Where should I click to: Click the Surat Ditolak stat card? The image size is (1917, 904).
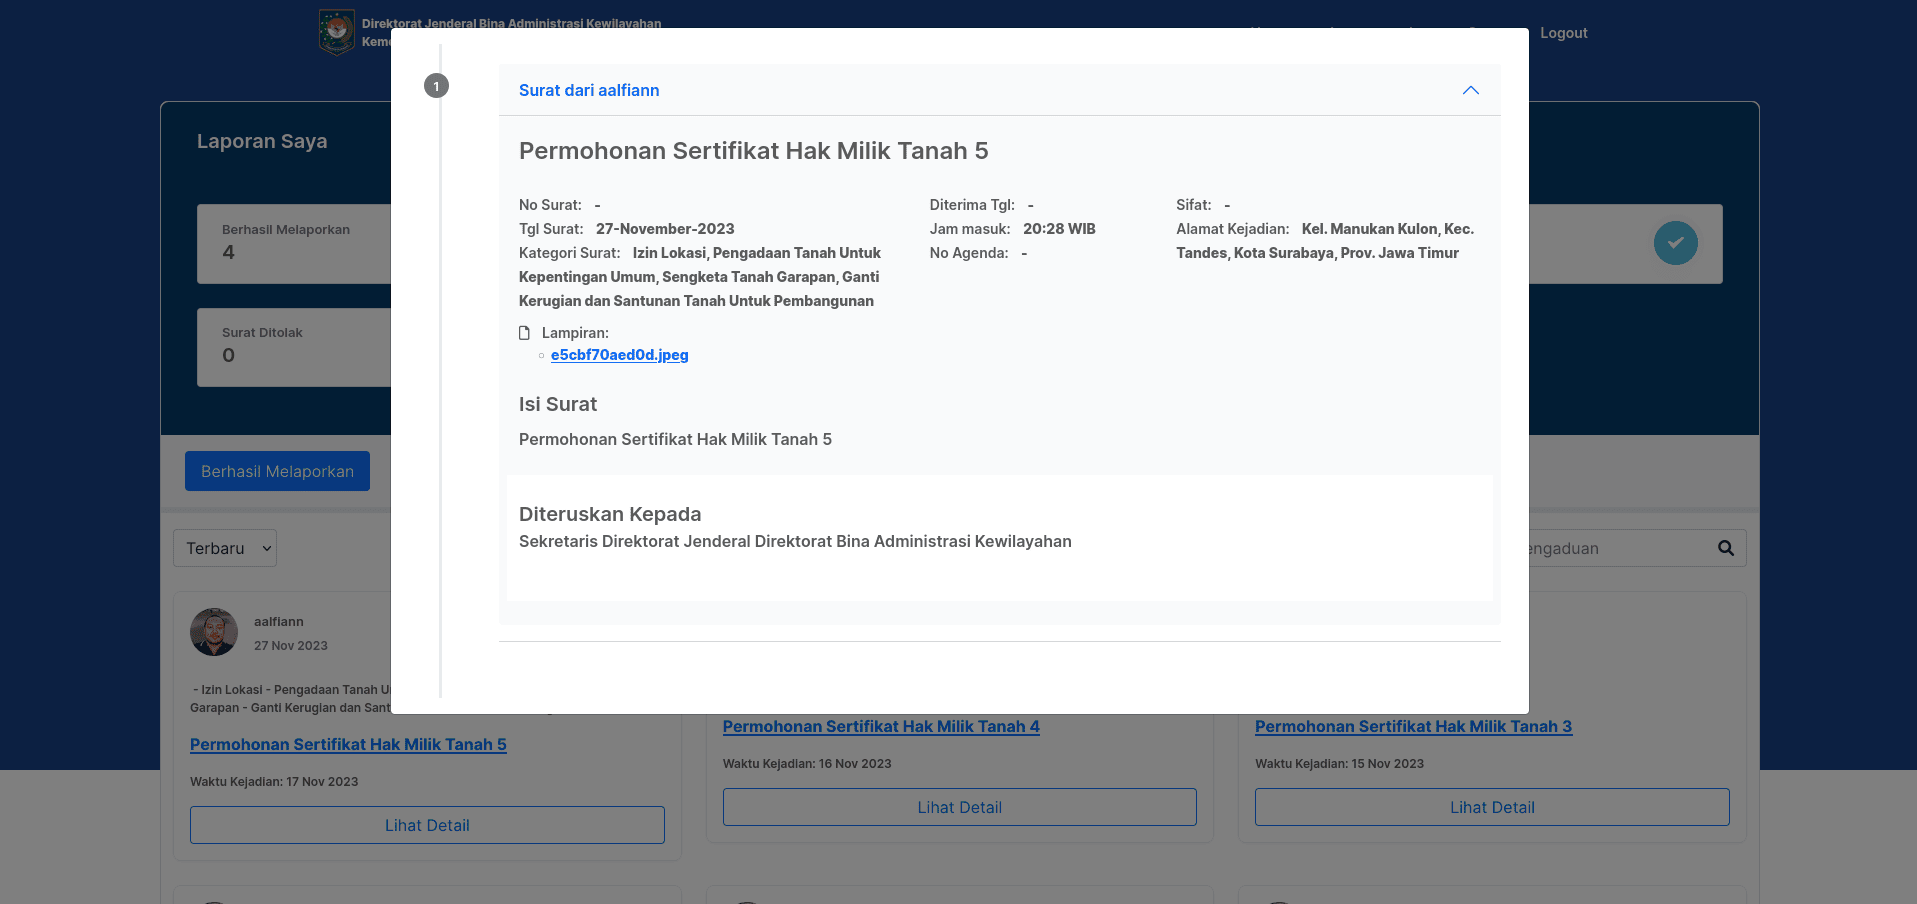pos(294,347)
